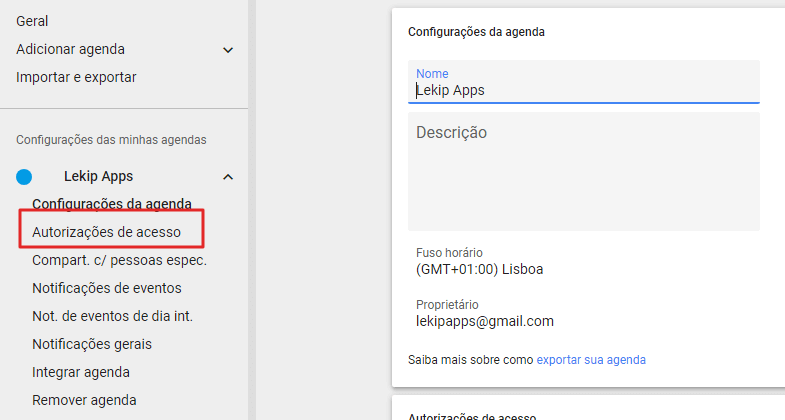Viewport: 785px width, 420px height.
Task: Select Integrar agenda in the sidebar
Action: click(81, 372)
